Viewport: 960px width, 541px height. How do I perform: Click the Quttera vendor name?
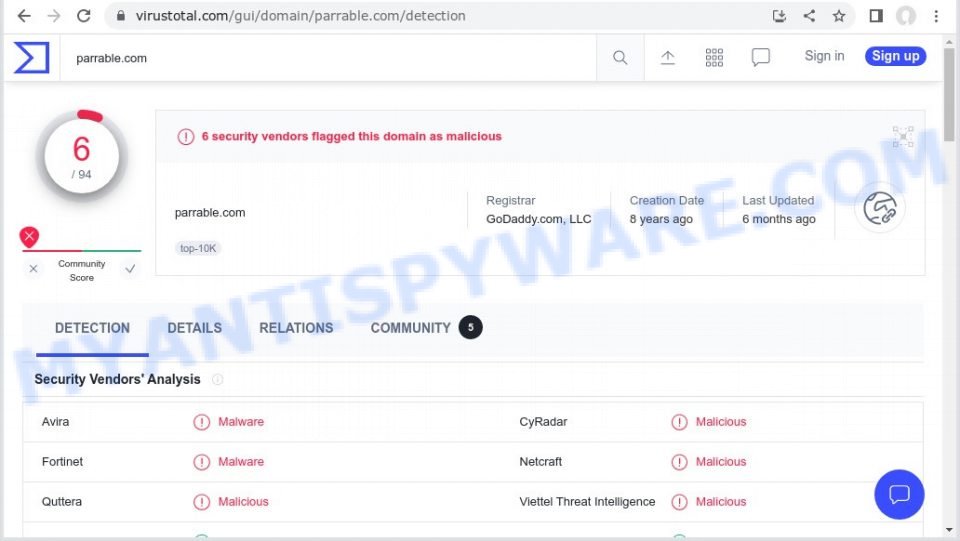click(62, 501)
